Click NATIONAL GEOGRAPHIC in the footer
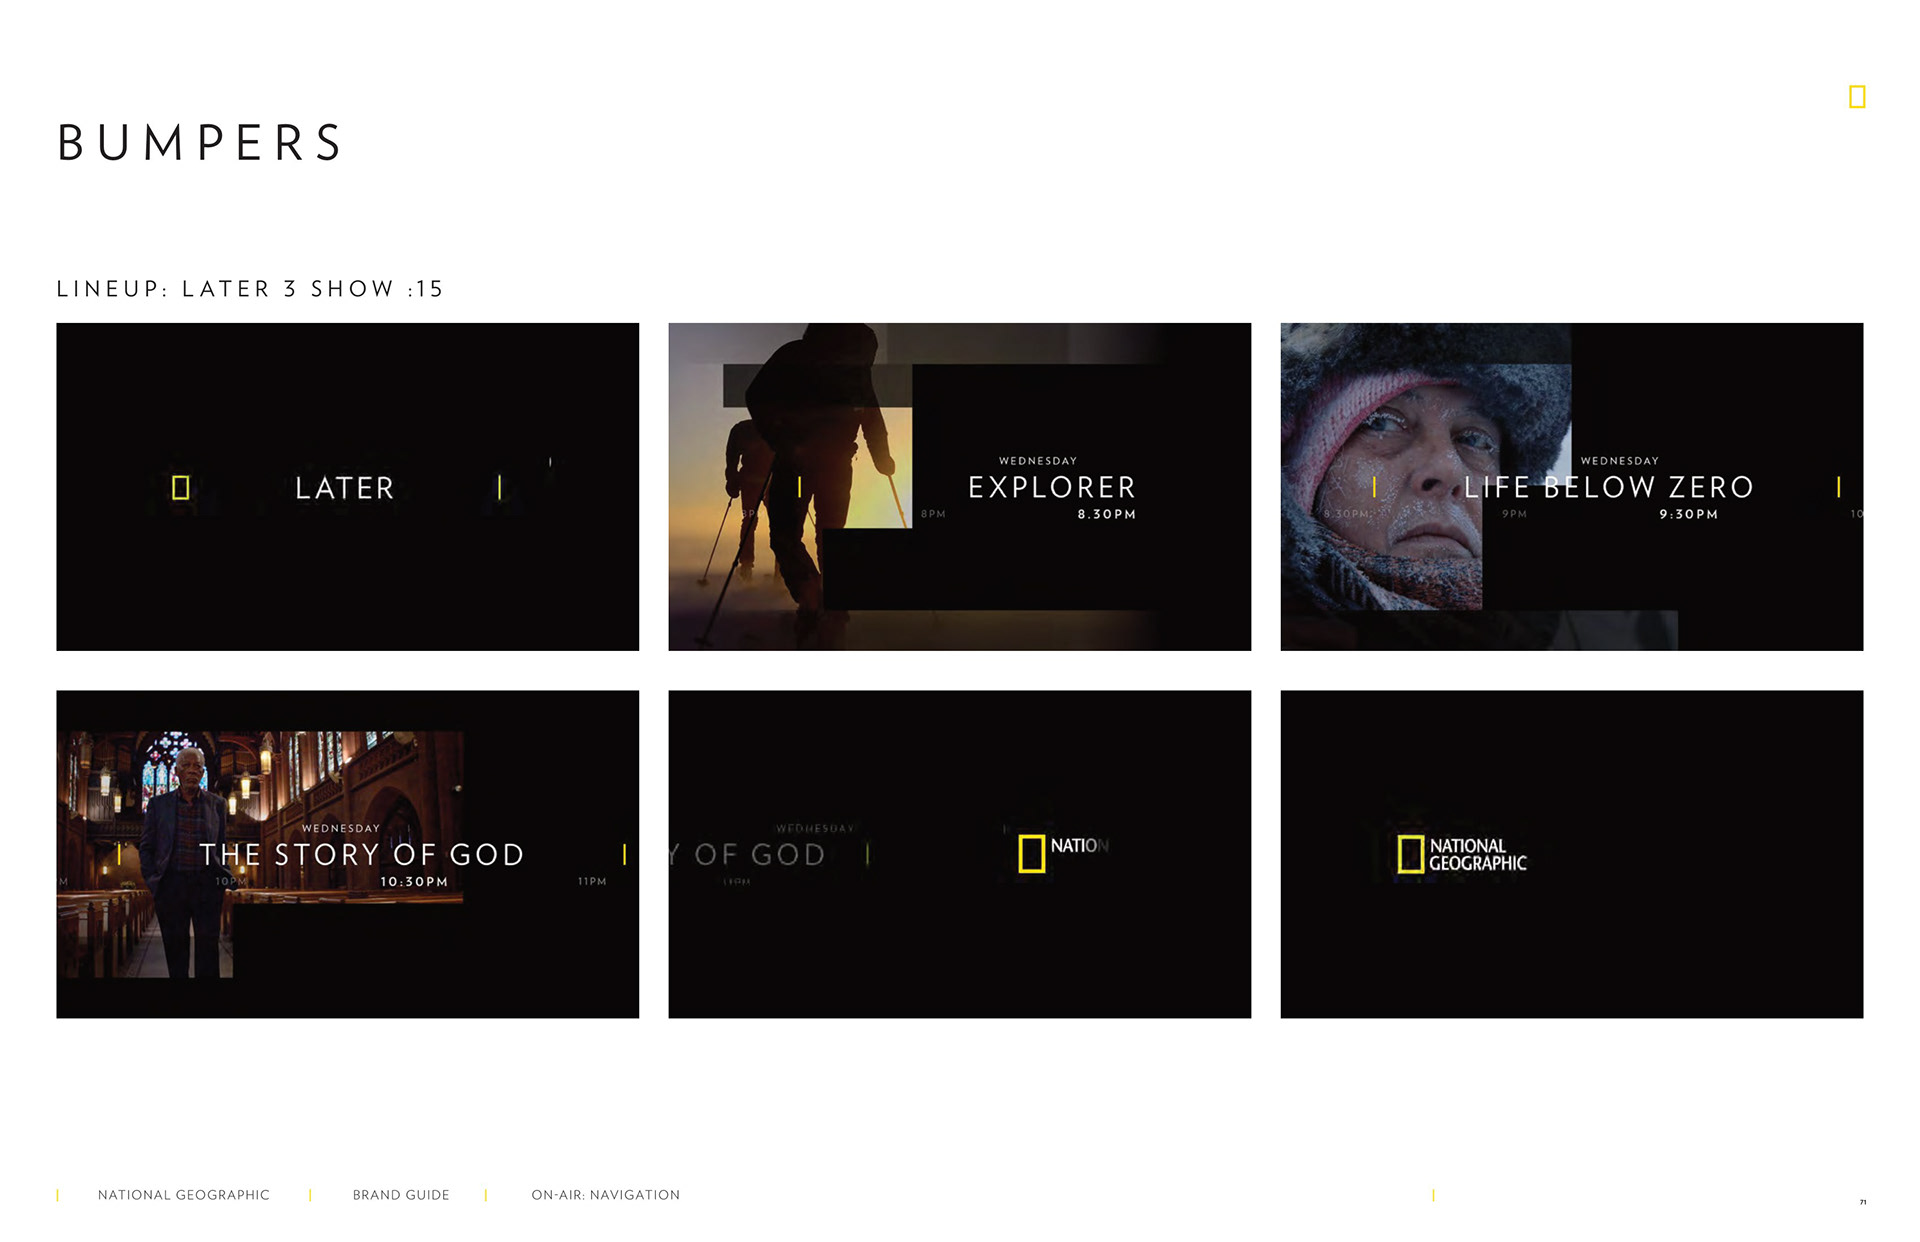 pos(184,1195)
